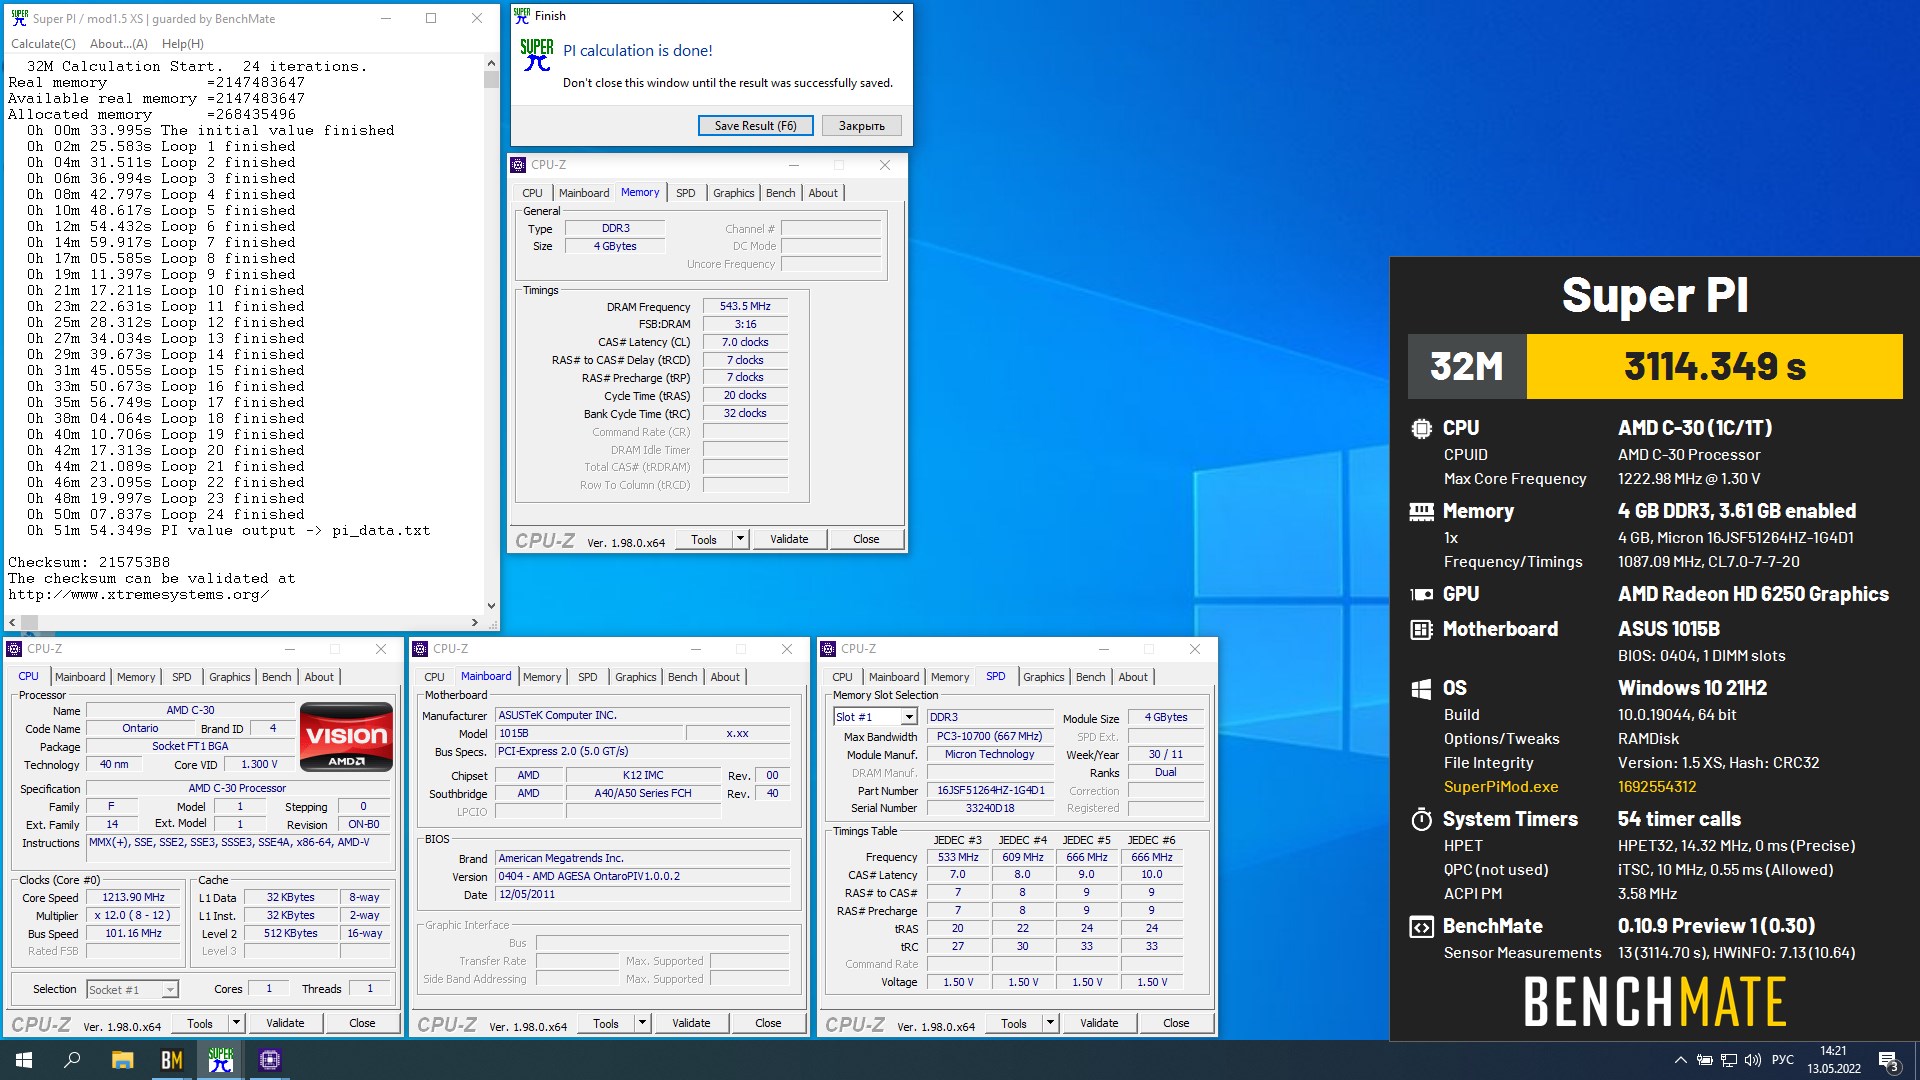Show hidden tray icons chevron
This screenshot has height=1080, width=1920.
click(1680, 1060)
